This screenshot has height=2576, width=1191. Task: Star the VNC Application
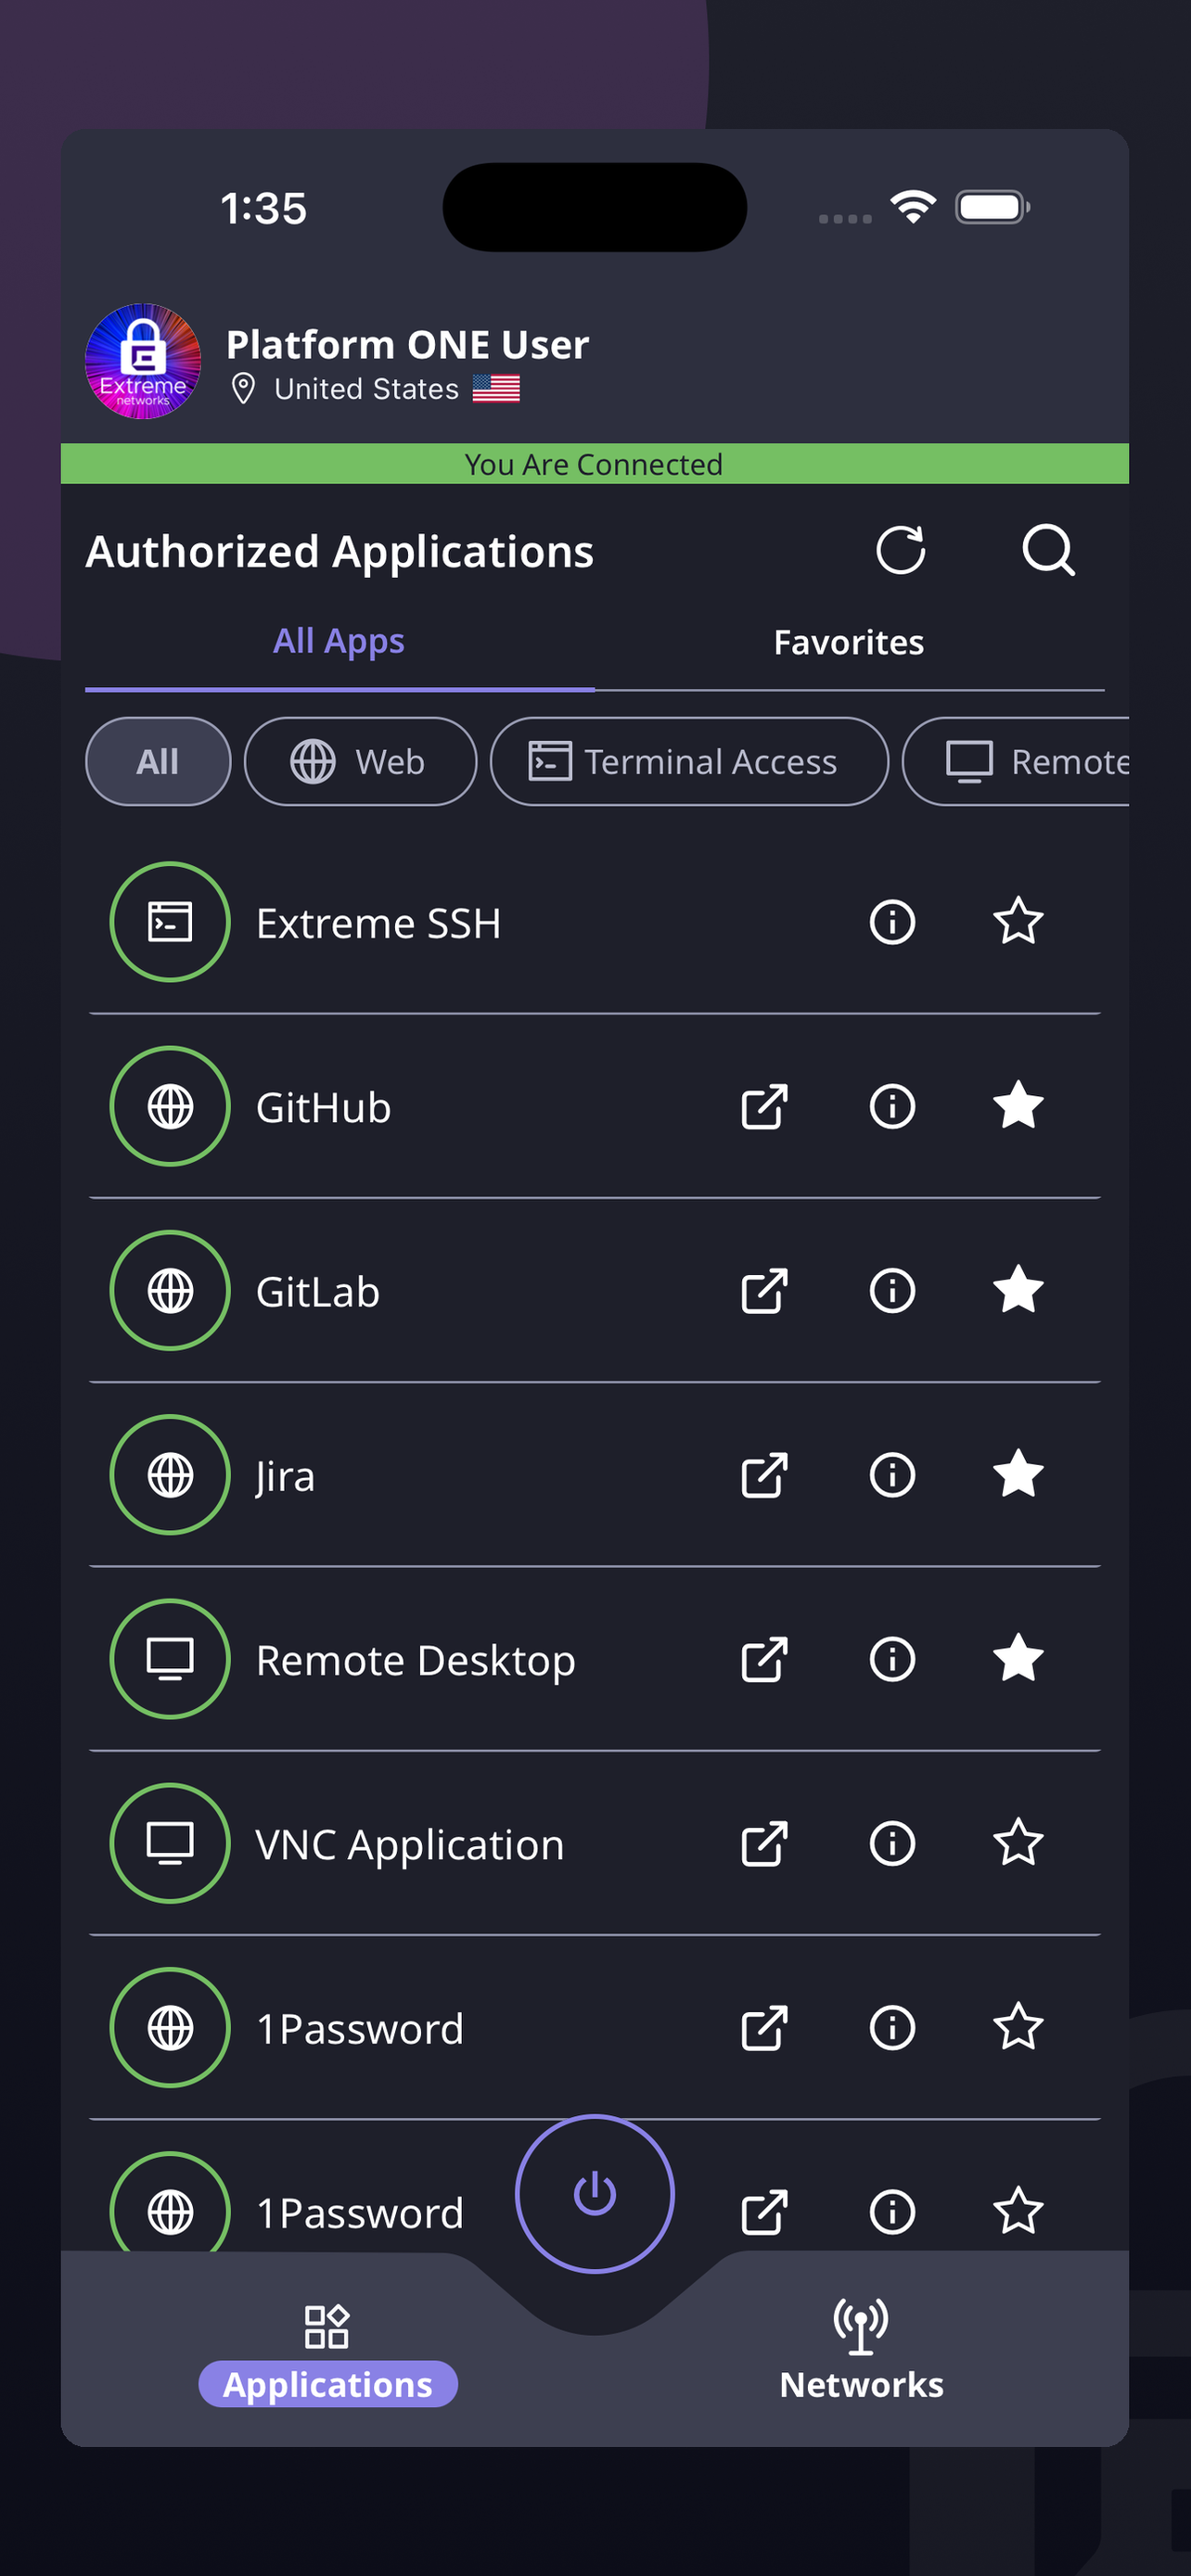pyautogui.click(x=1018, y=1841)
